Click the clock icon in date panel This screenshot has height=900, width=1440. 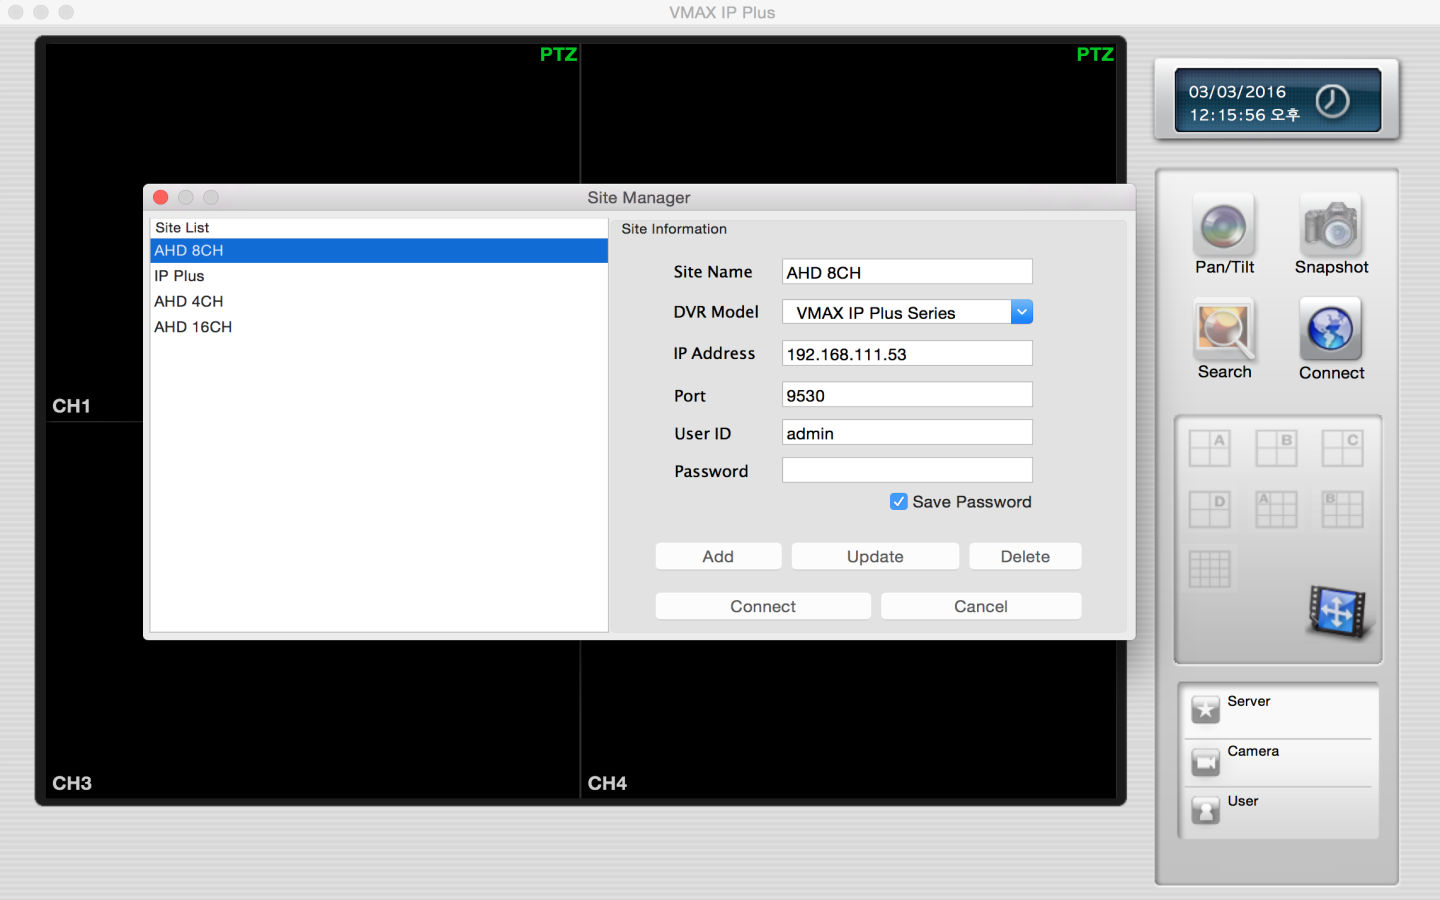click(1332, 101)
